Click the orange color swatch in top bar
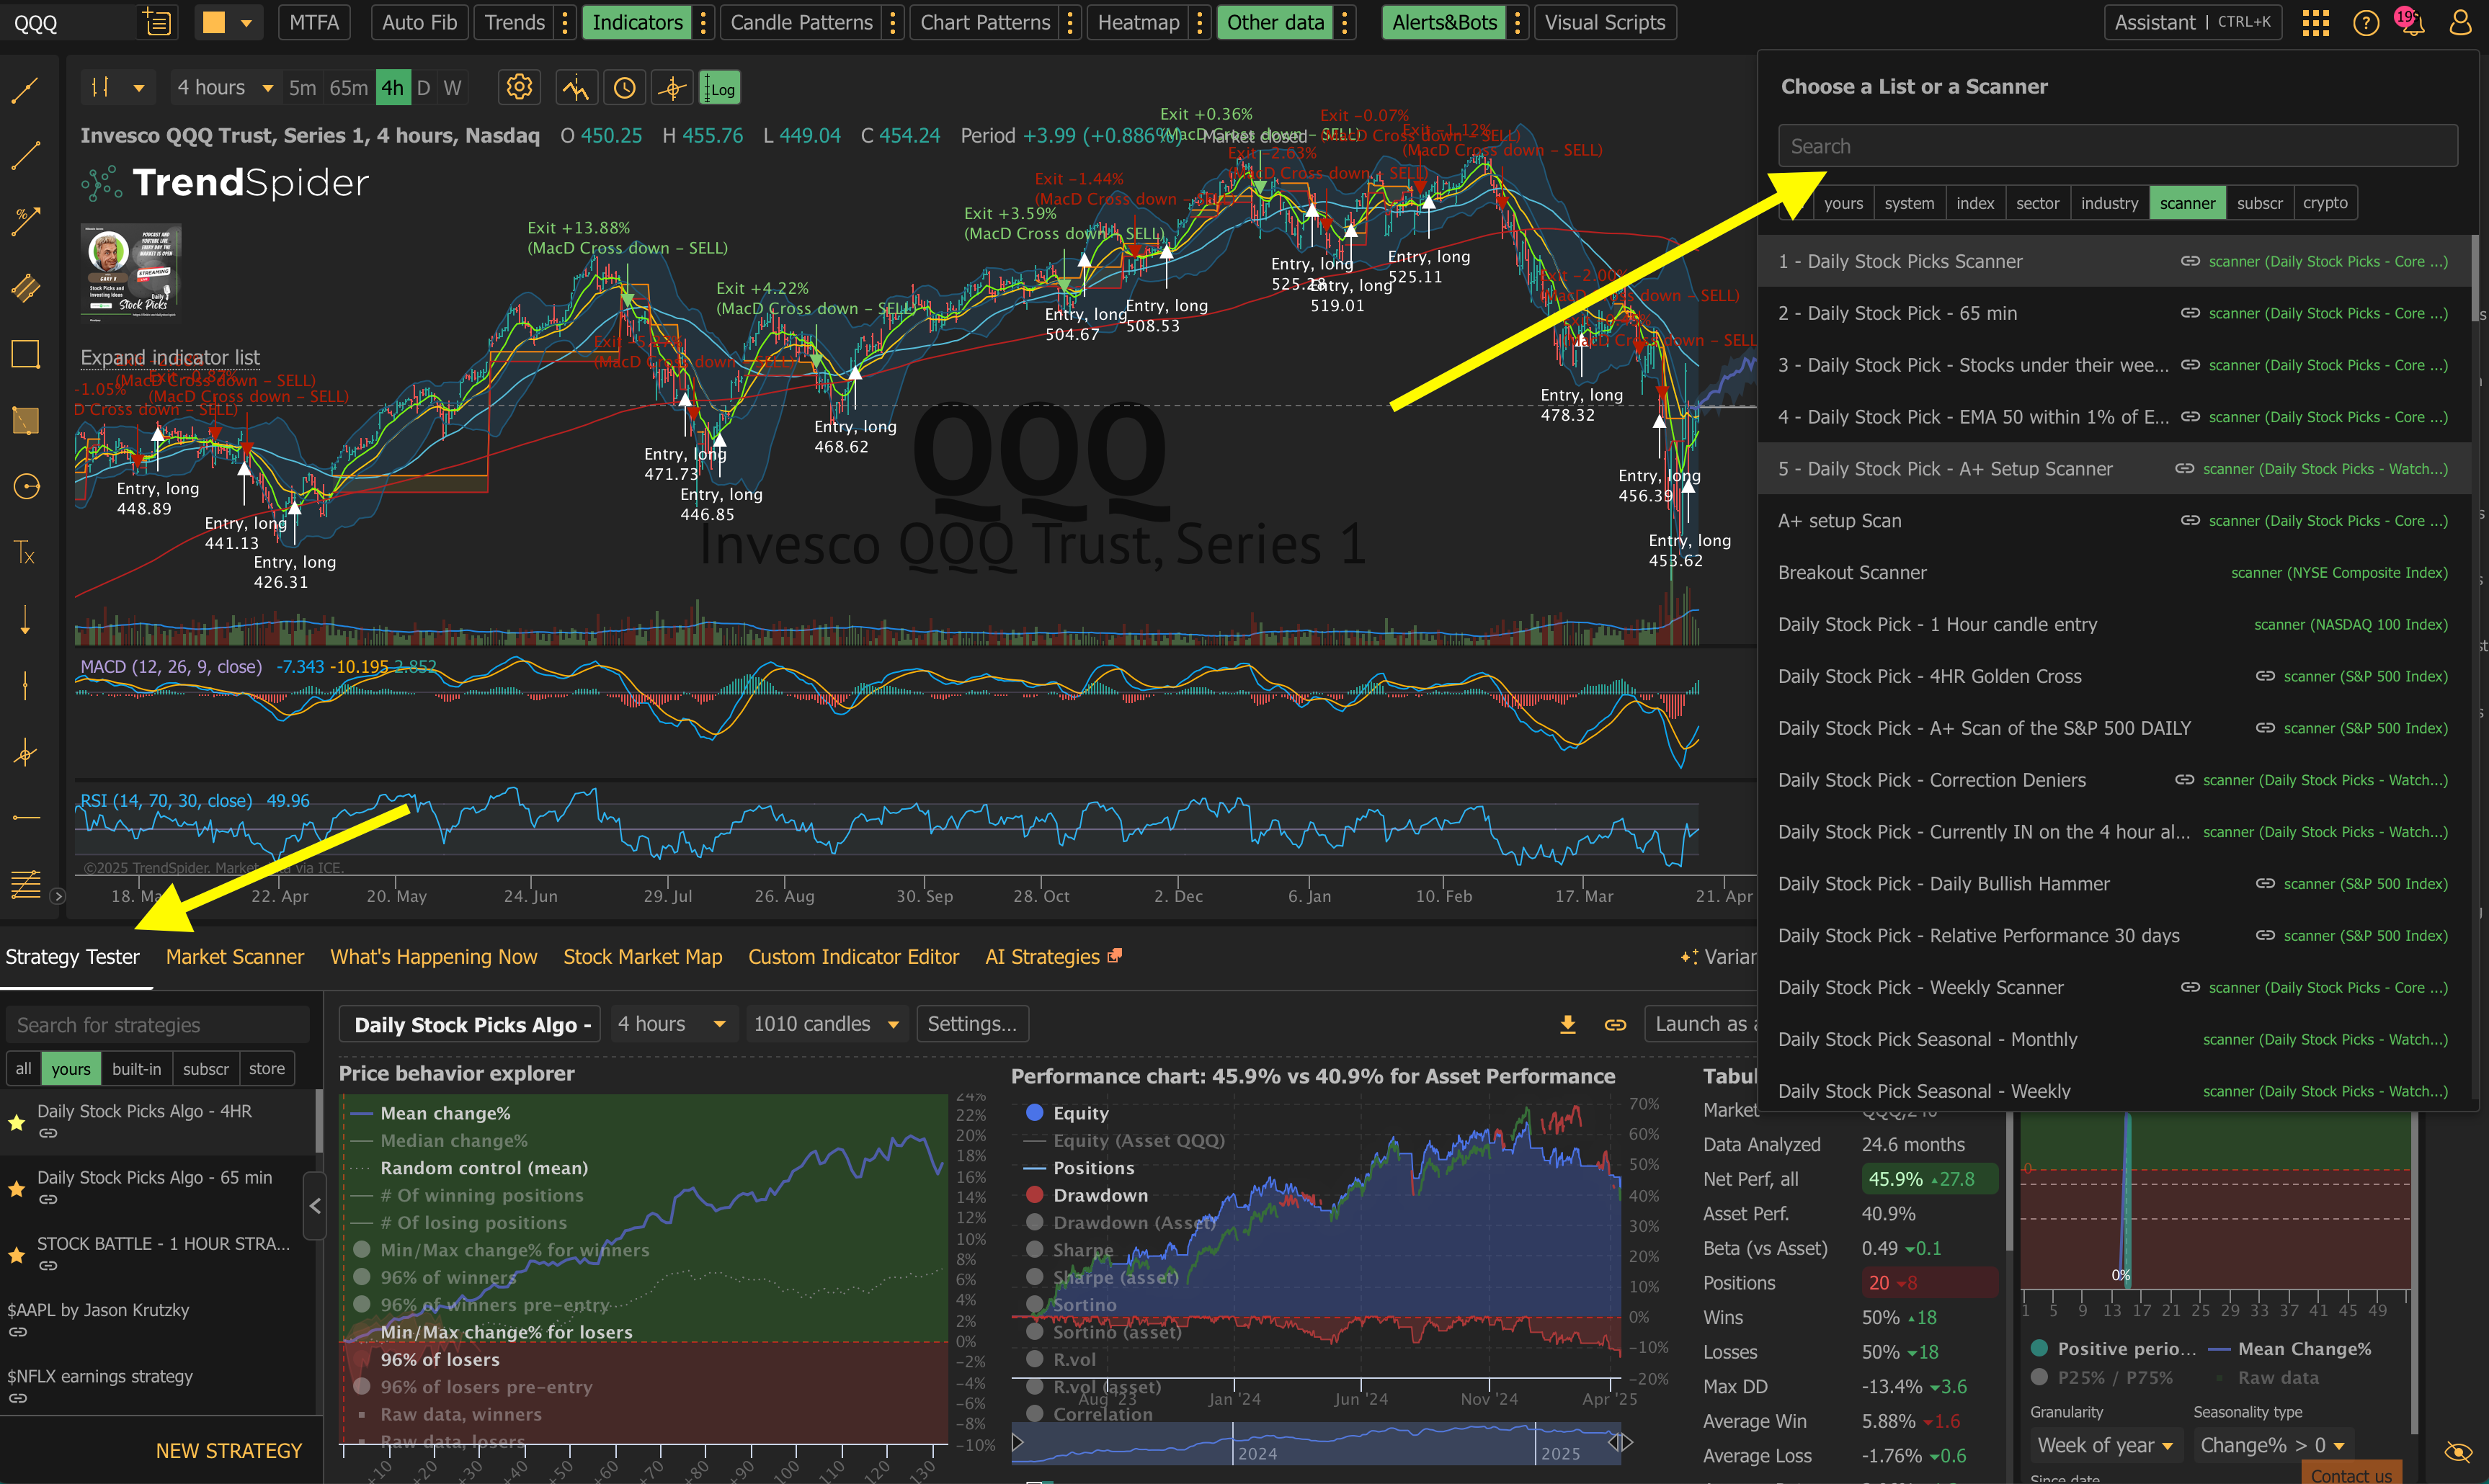The height and width of the screenshot is (1484, 2489). click(x=213, y=23)
